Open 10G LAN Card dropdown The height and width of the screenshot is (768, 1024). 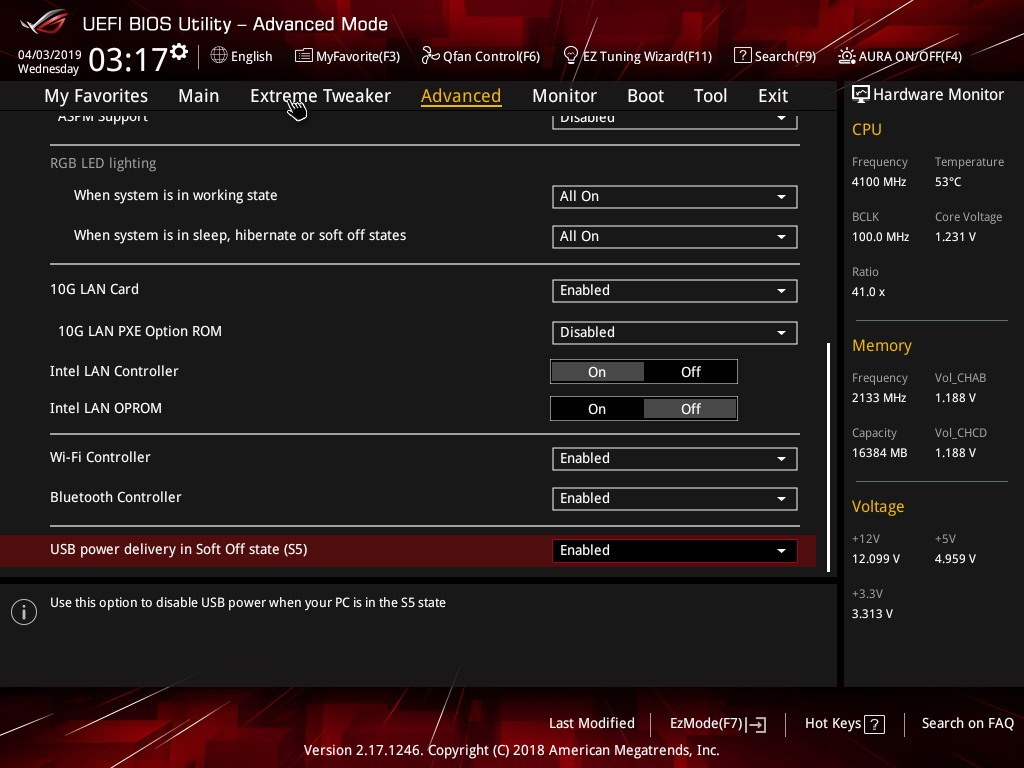674,291
